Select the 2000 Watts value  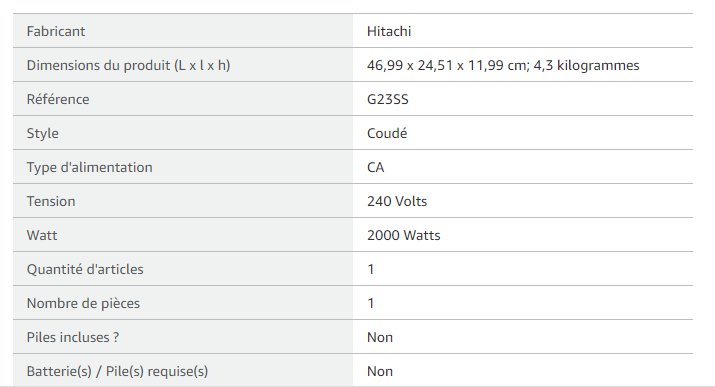pyautogui.click(x=404, y=235)
